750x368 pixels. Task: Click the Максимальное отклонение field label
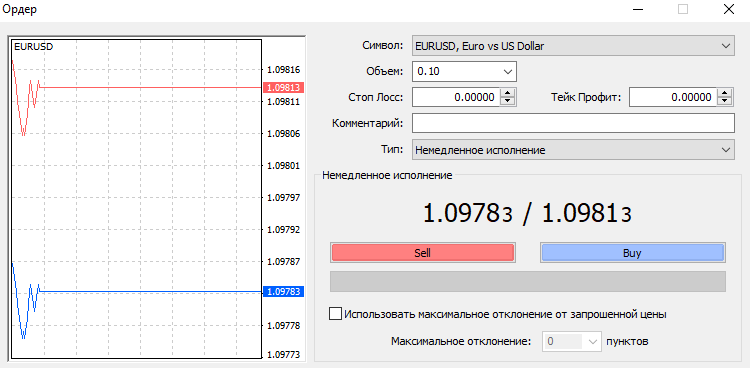point(461,342)
